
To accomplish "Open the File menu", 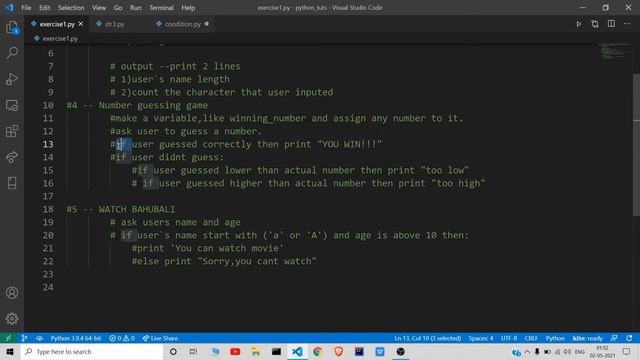I will click(26, 8).
